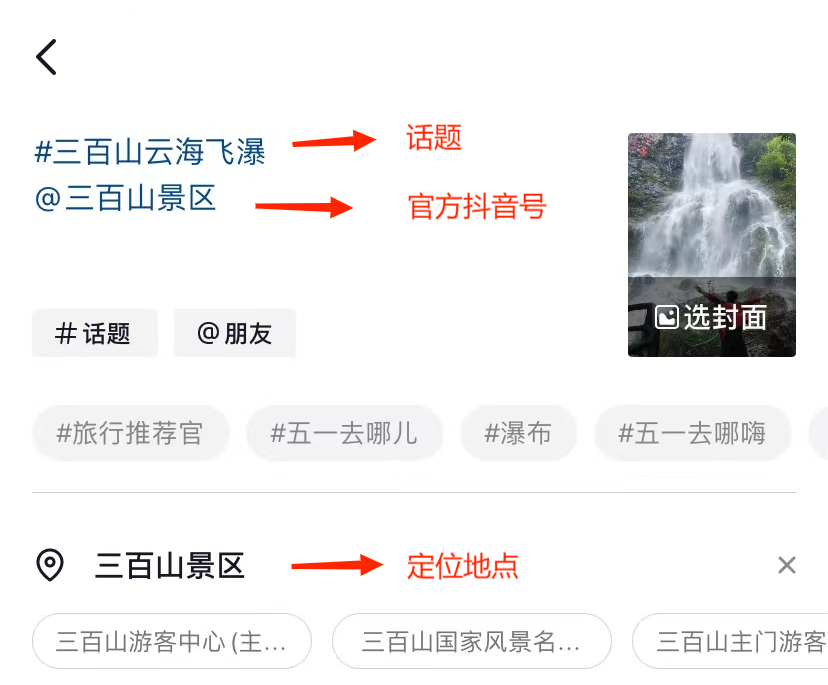Tap the partially visible chip after #五一去哪嗨

click(820, 434)
